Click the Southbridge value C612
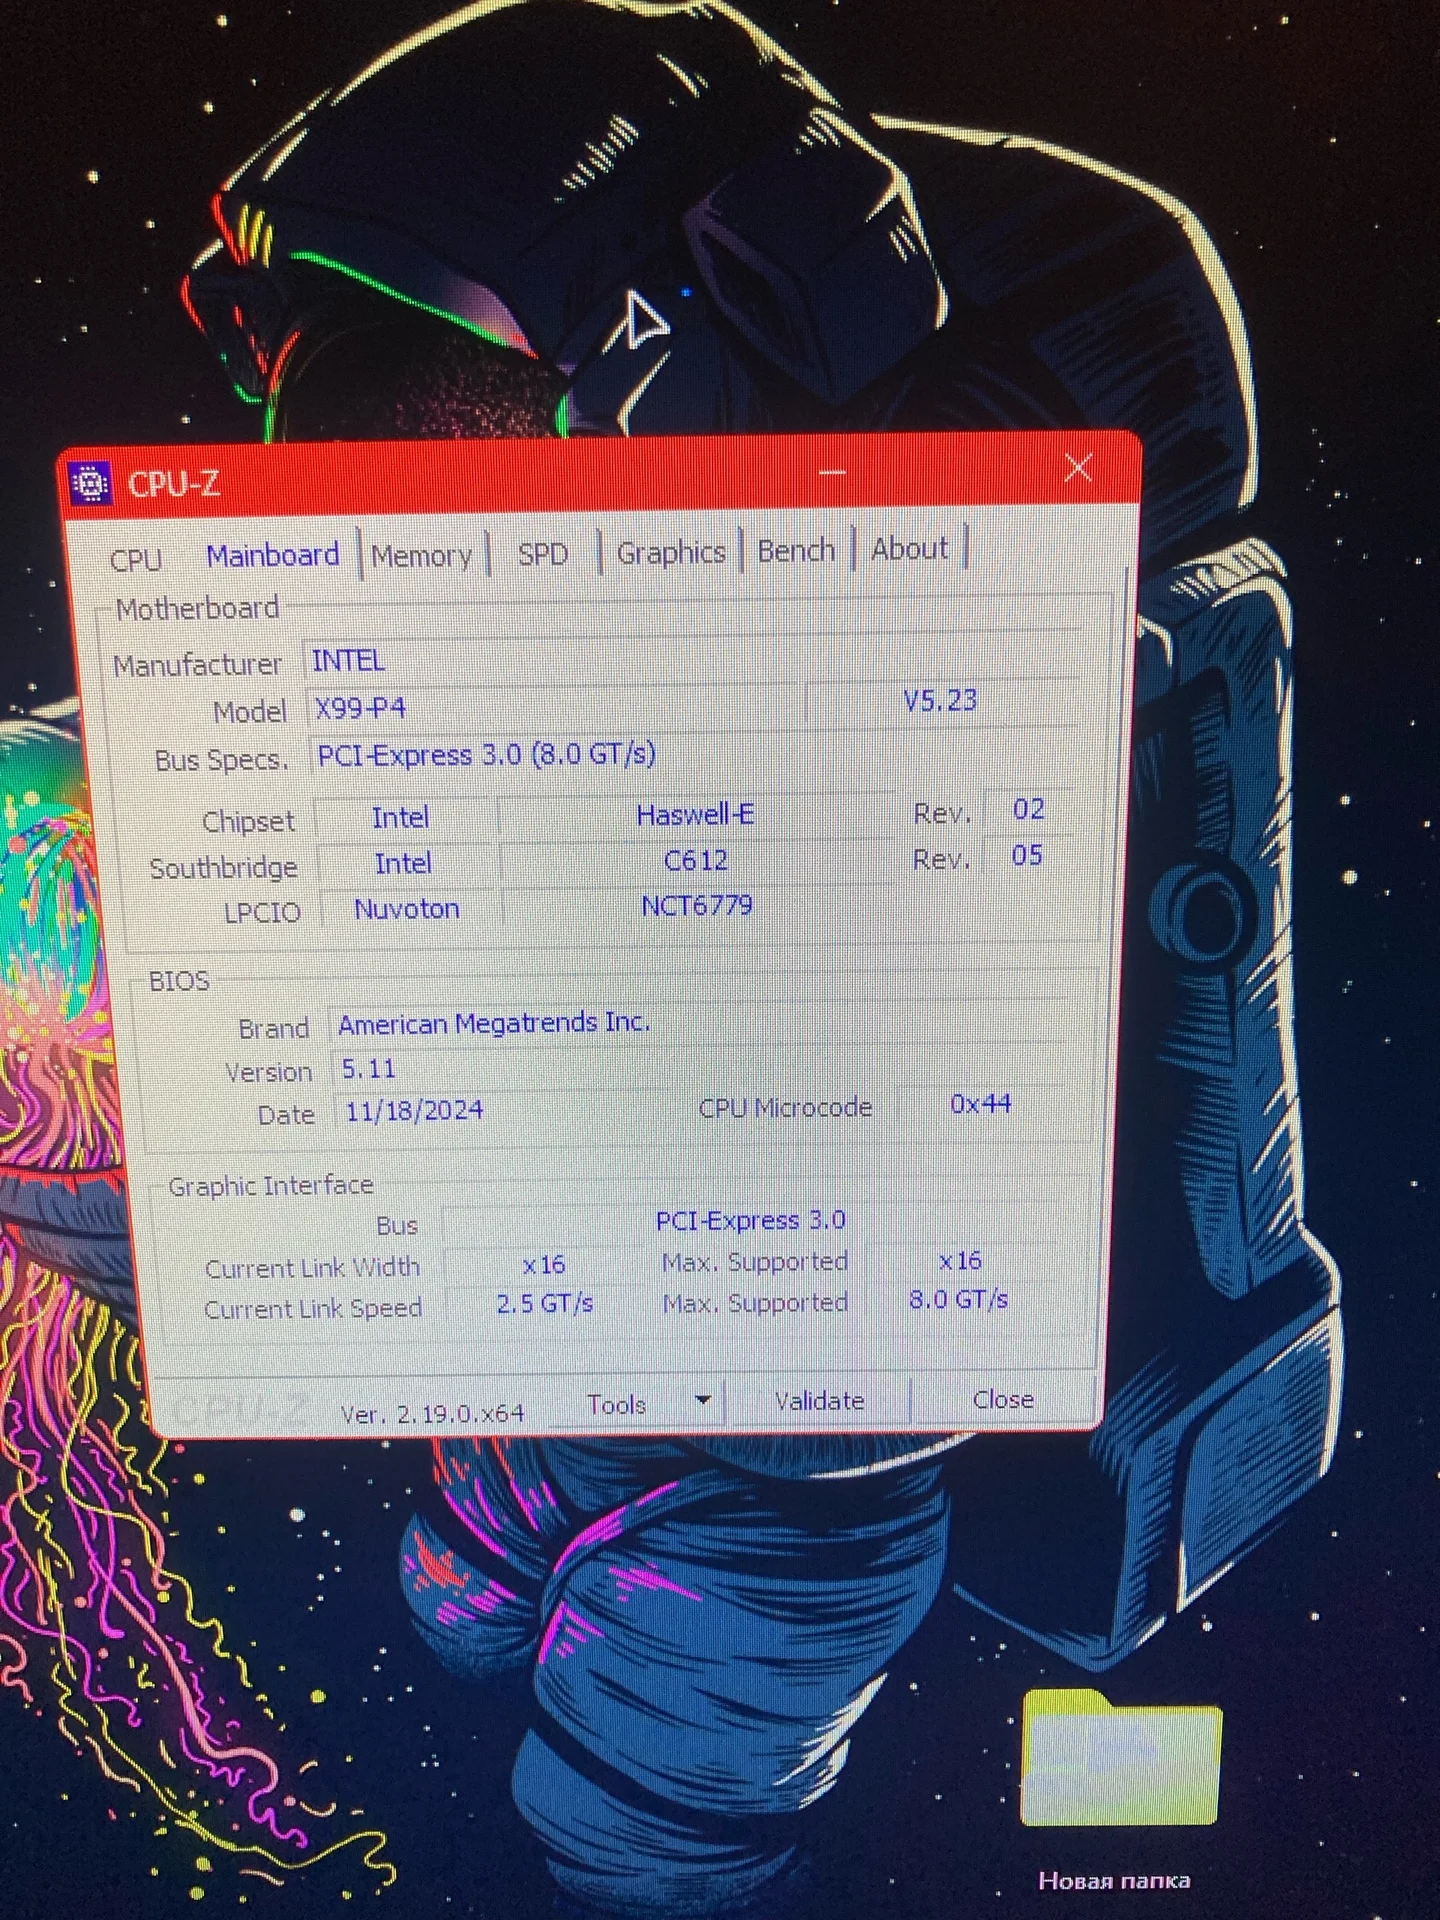Image resolution: width=1440 pixels, height=1920 pixels. (696, 860)
